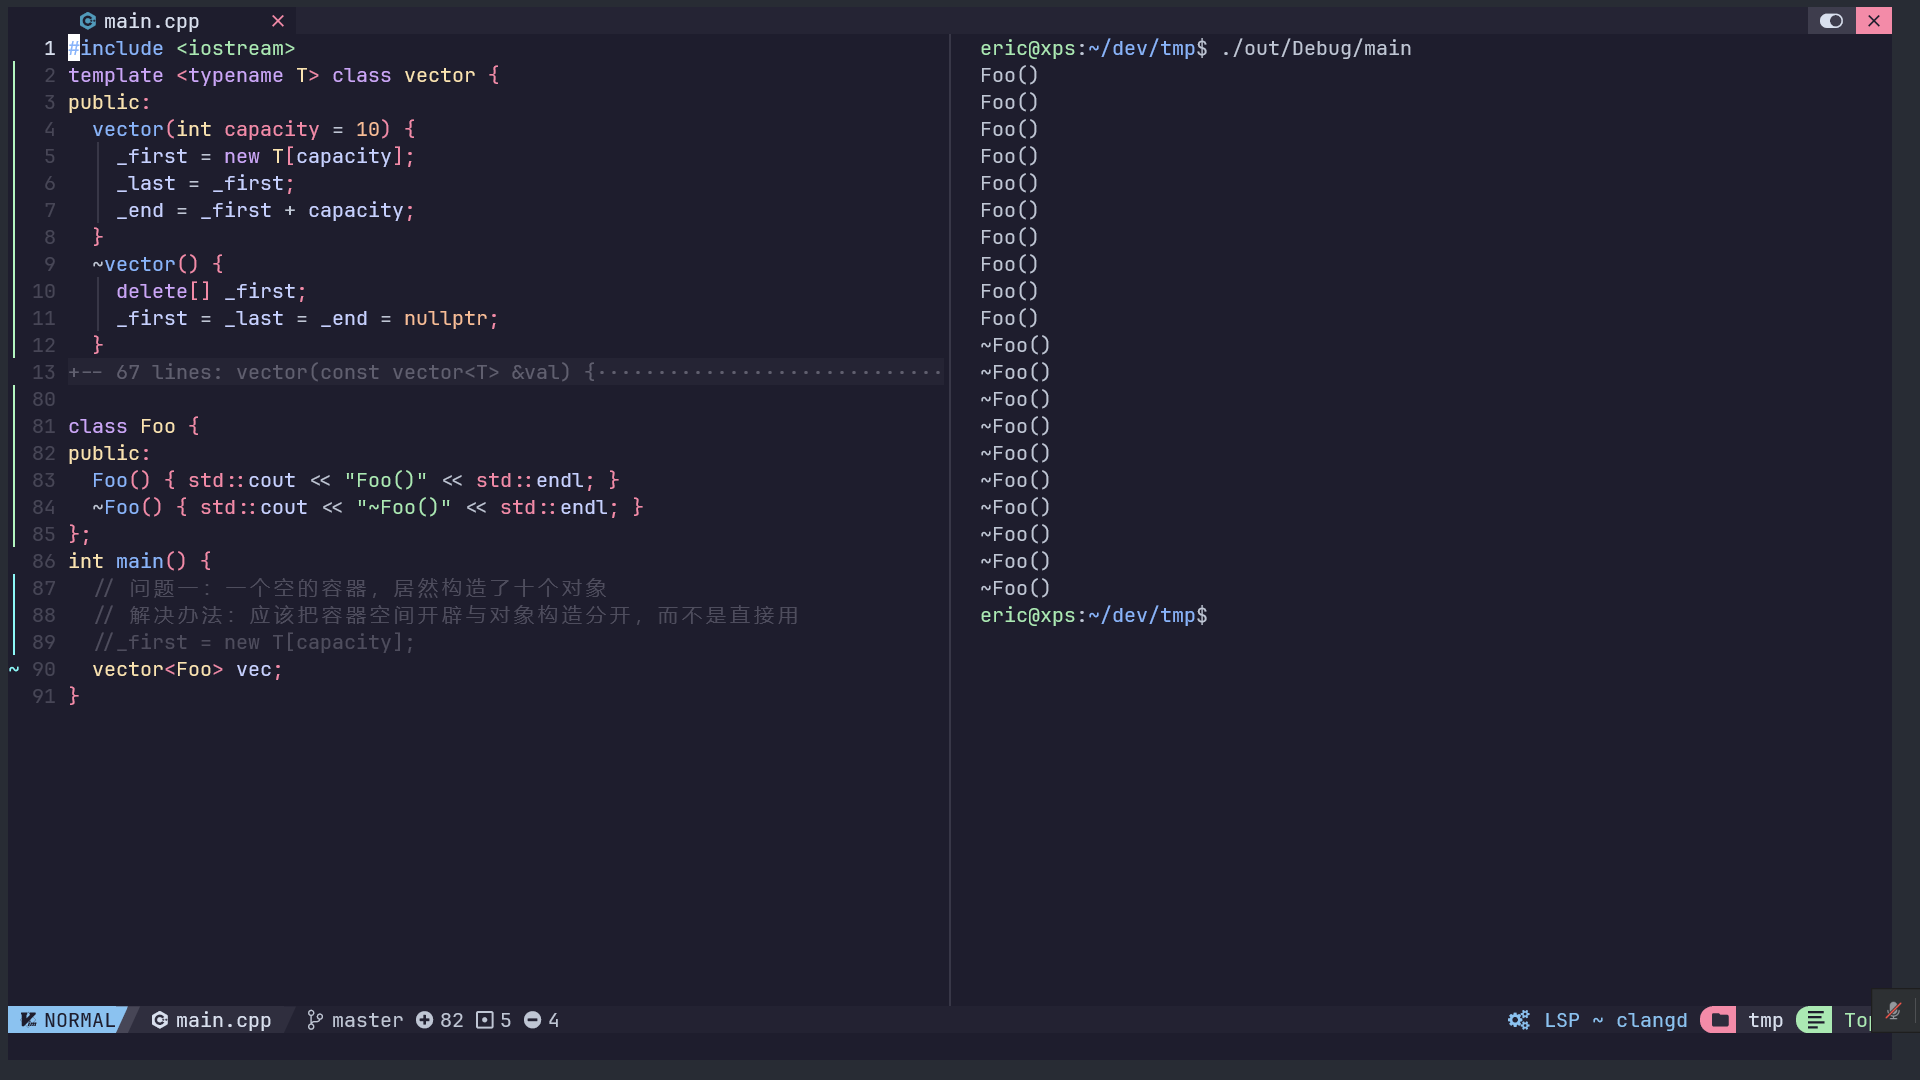The width and height of the screenshot is (1920, 1080).
Task: Click main.cpp filename in the statusline
Action: pos(223,1020)
